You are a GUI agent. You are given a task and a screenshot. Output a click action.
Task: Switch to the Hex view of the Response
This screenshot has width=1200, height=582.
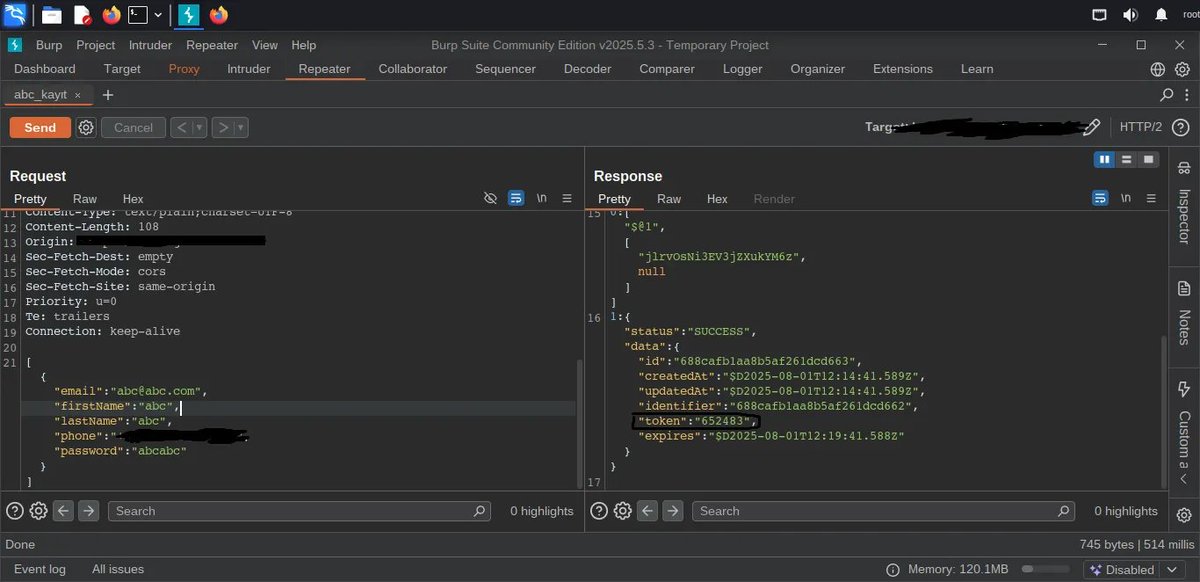click(x=716, y=198)
